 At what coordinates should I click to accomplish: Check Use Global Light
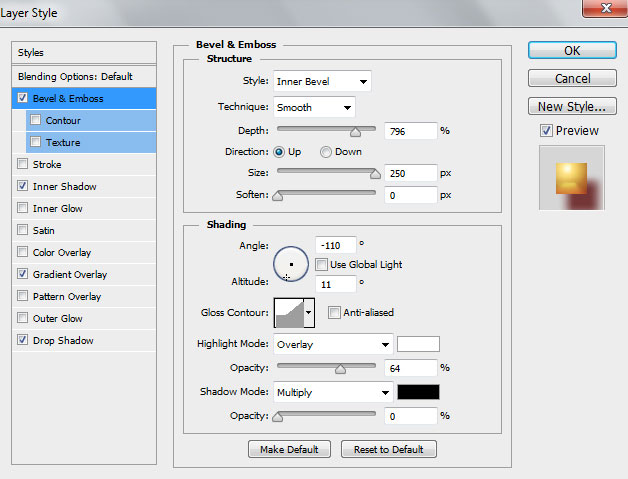(x=321, y=264)
